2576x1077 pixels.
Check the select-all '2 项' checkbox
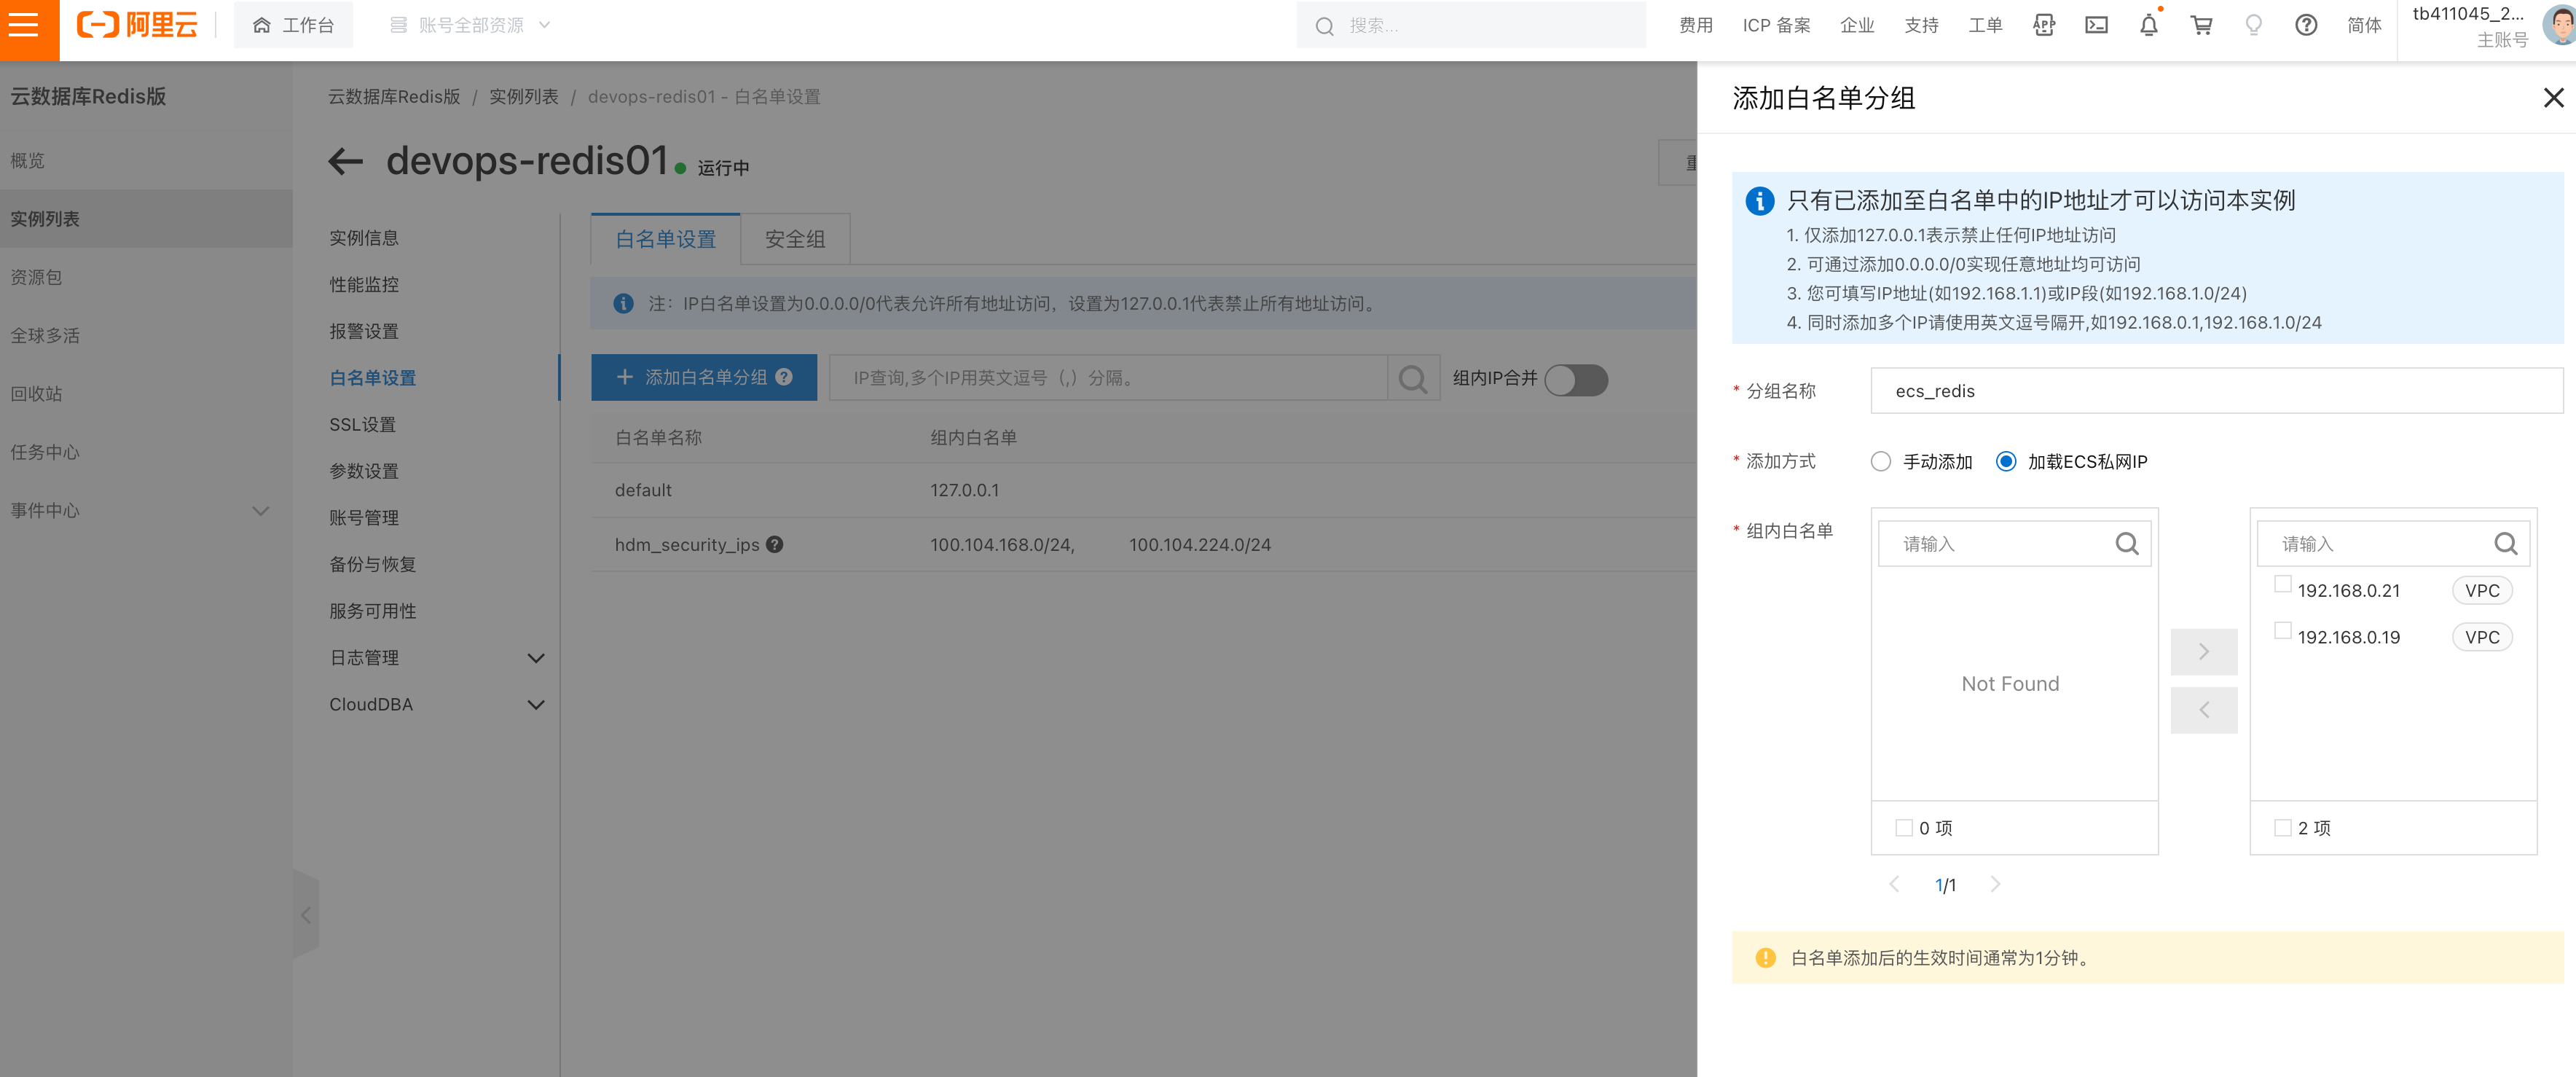tap(2282, 828)
